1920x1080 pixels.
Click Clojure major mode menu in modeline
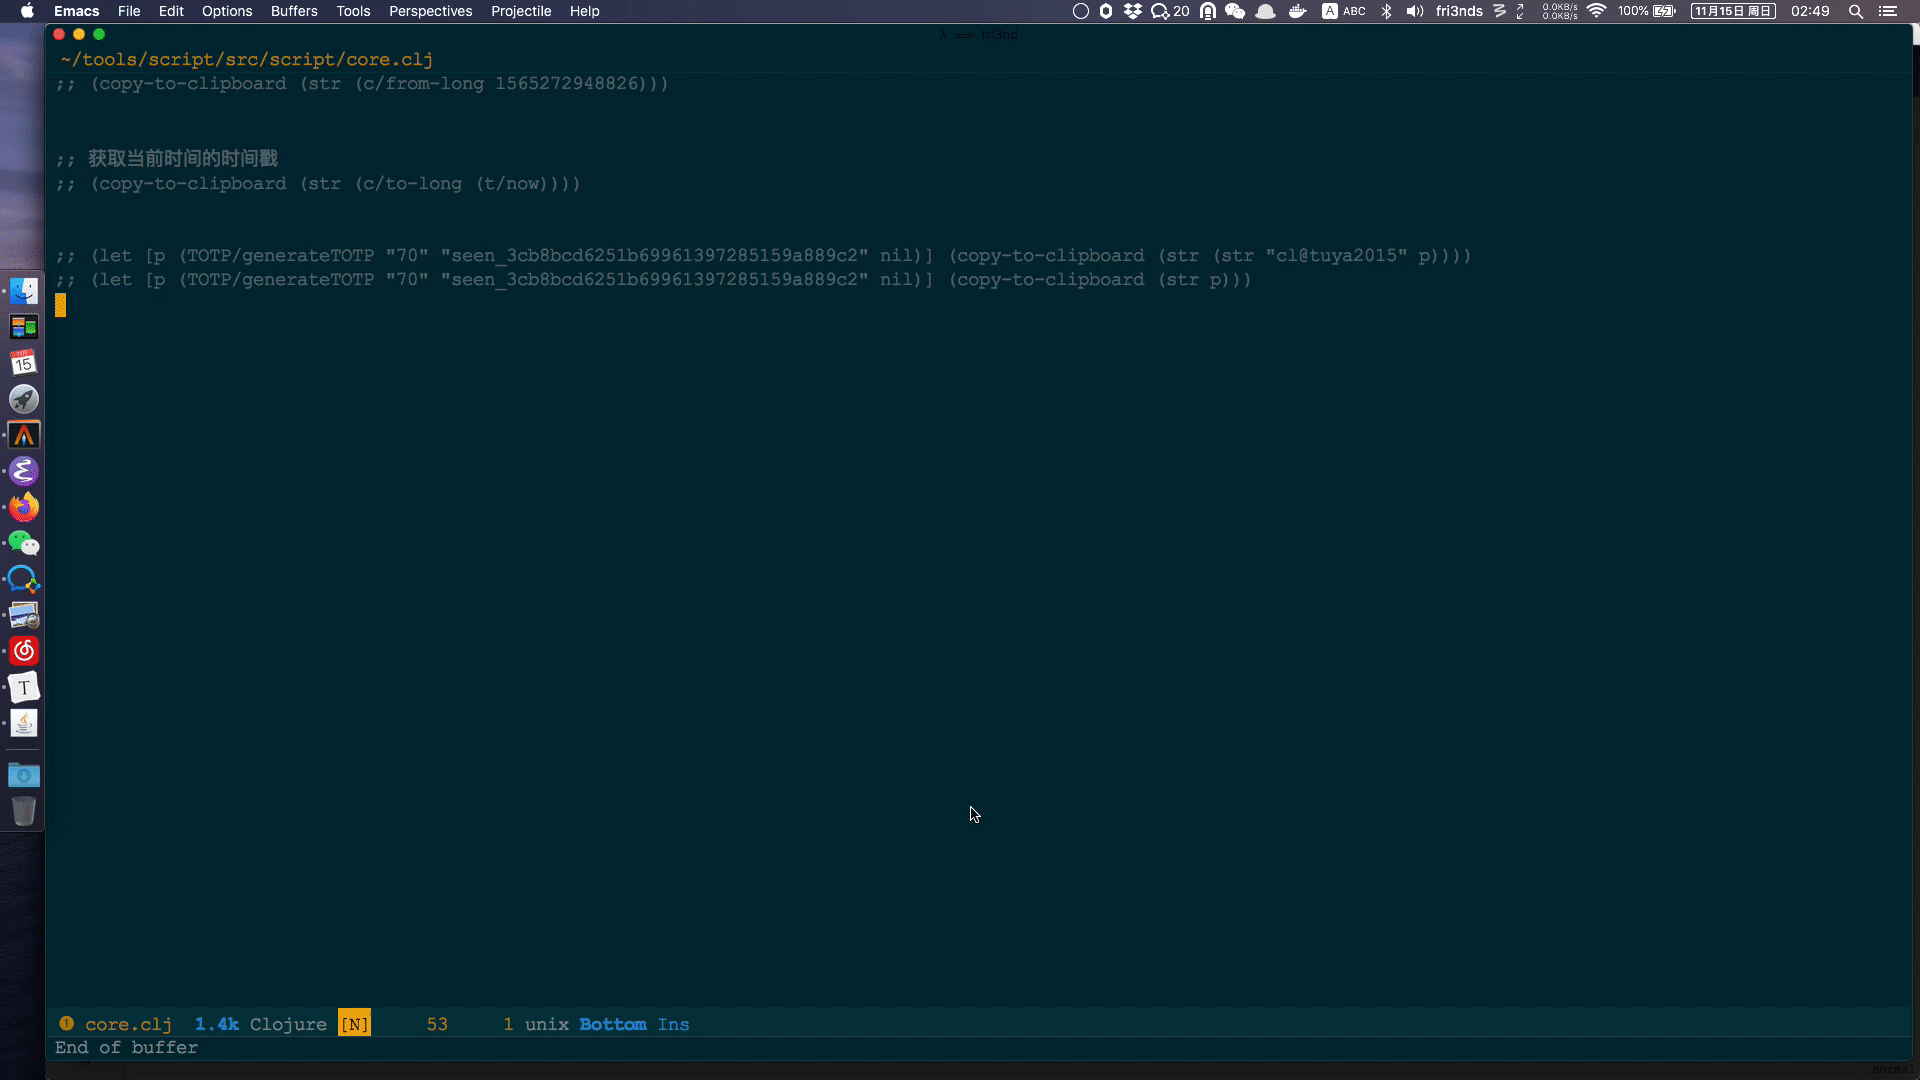point(288,1024)
